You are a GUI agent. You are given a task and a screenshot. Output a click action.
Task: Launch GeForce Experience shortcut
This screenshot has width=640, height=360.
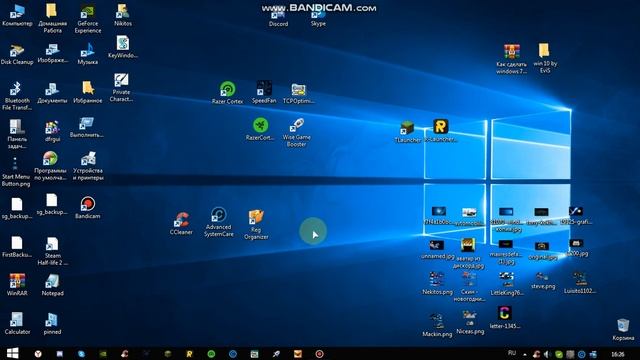pyautogui.click(x=87, y=19)
